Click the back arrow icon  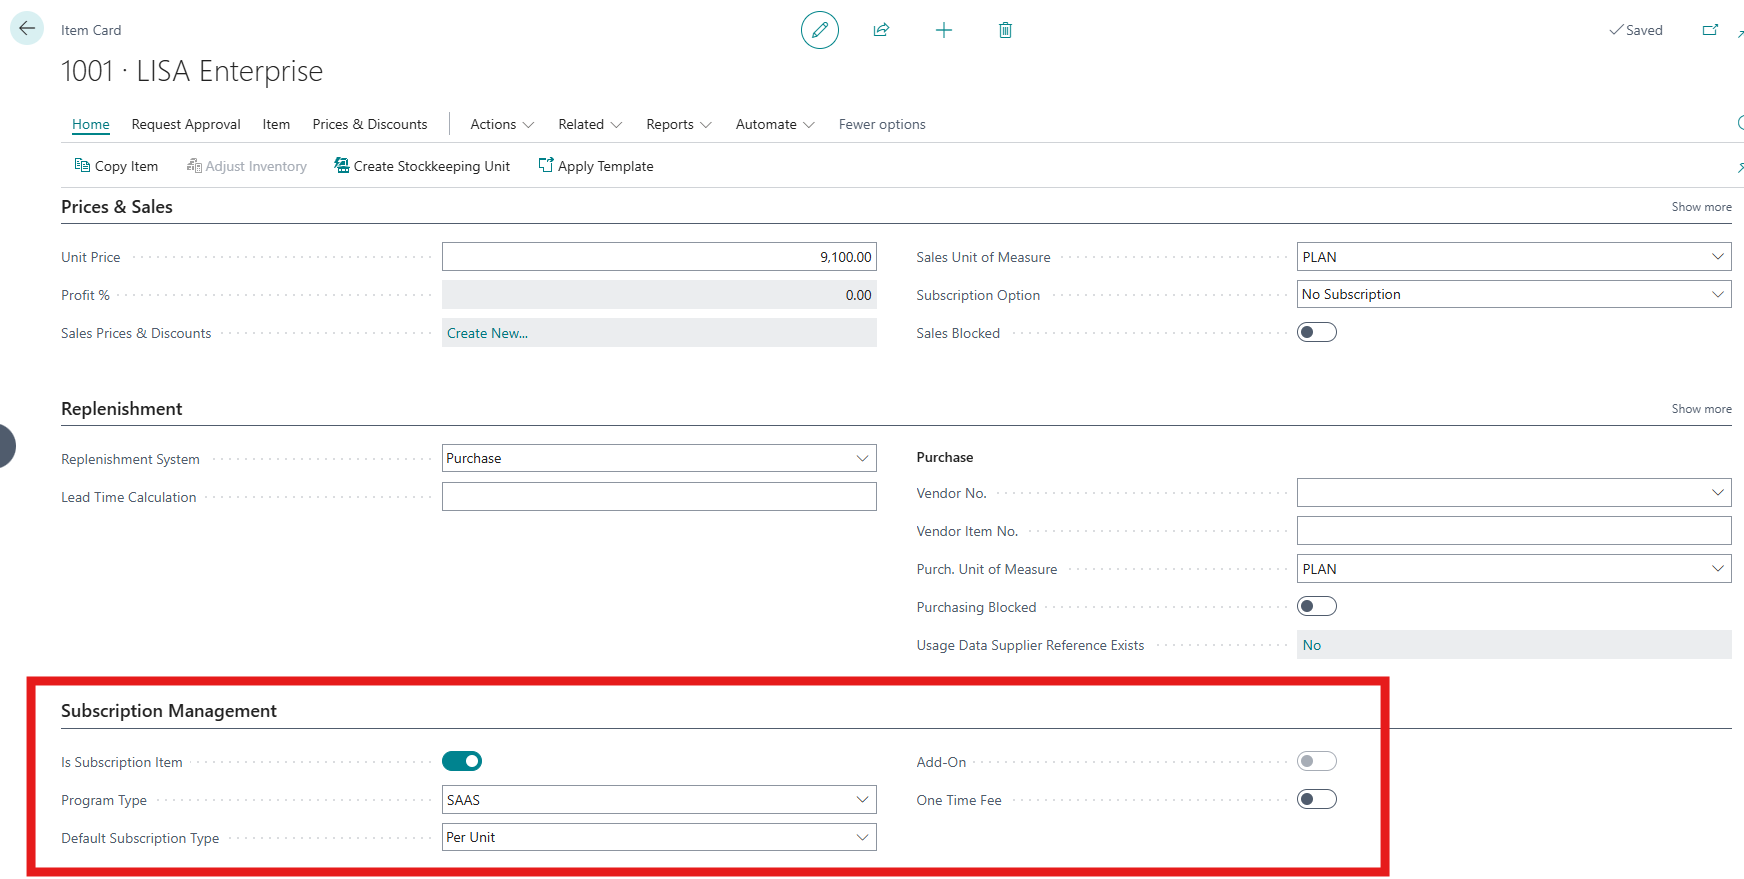pyautogui.click(x=27, y=29)
